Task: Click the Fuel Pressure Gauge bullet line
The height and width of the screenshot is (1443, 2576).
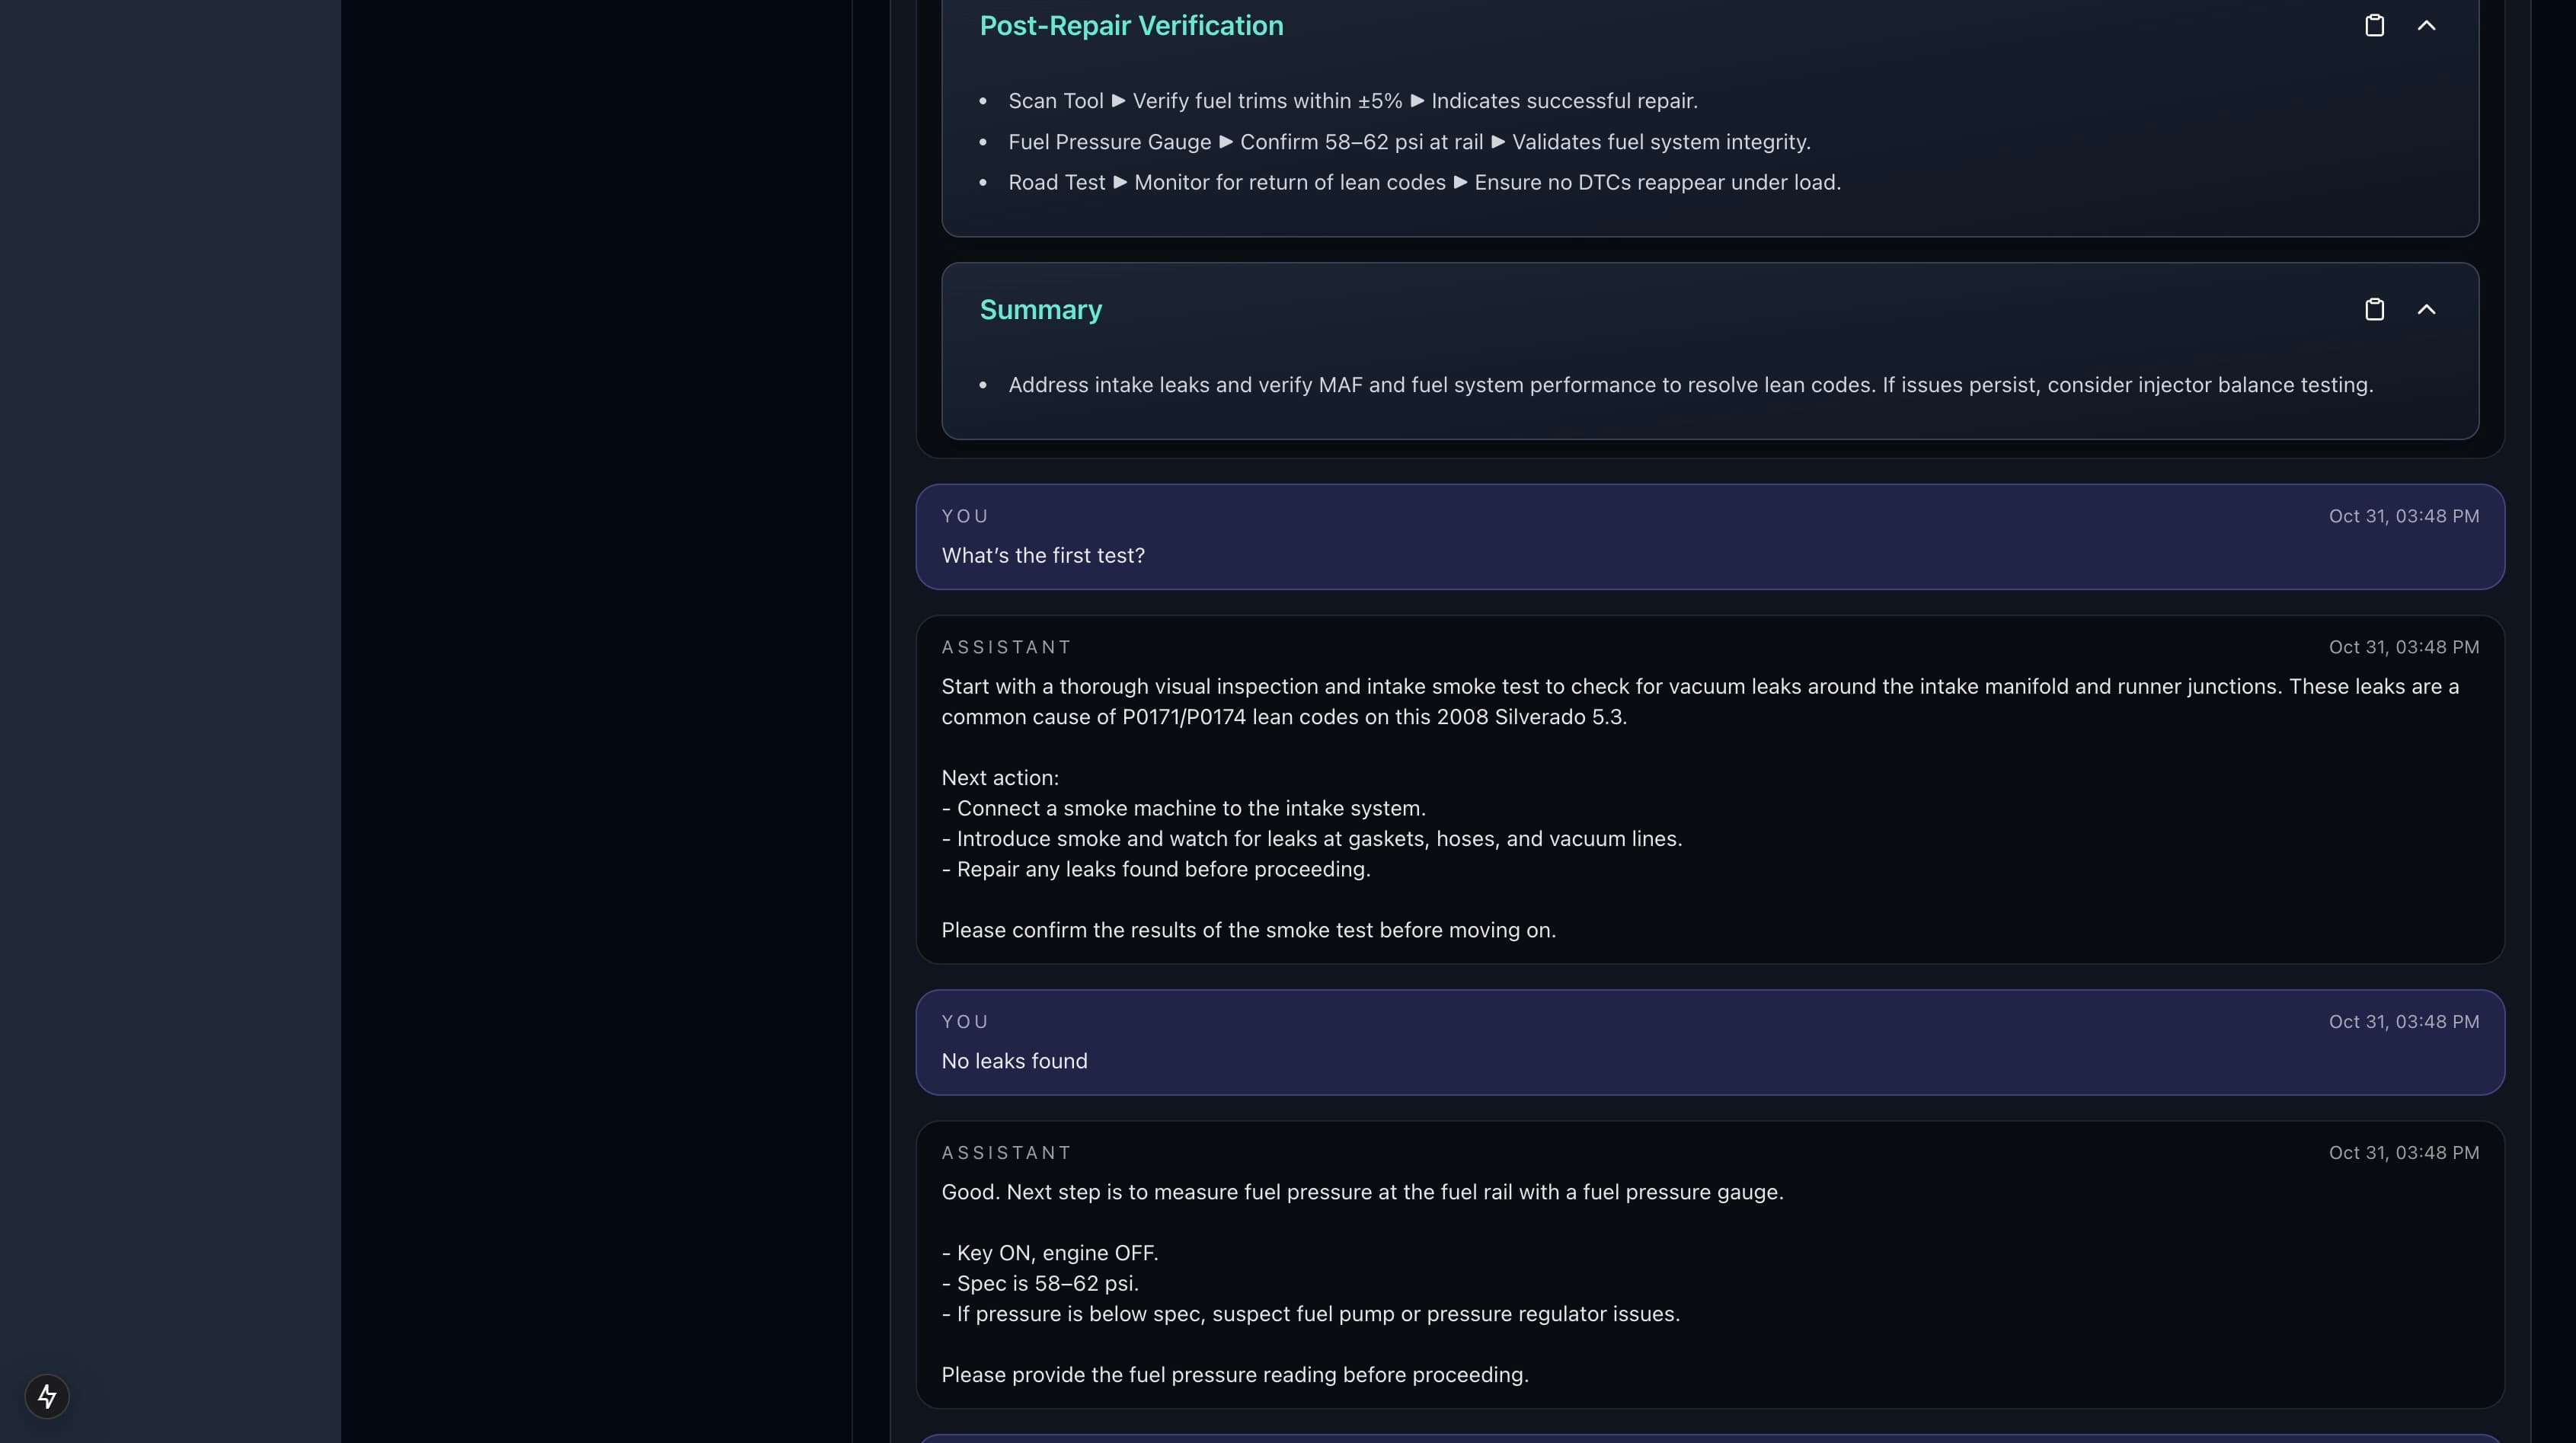Action: click(1408, 142)
